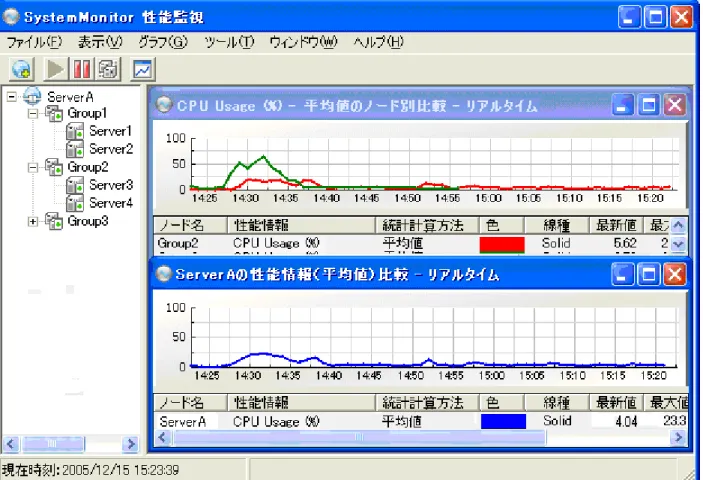Collapse the ServerA root node
703x480 pixels.
[12, 96]
